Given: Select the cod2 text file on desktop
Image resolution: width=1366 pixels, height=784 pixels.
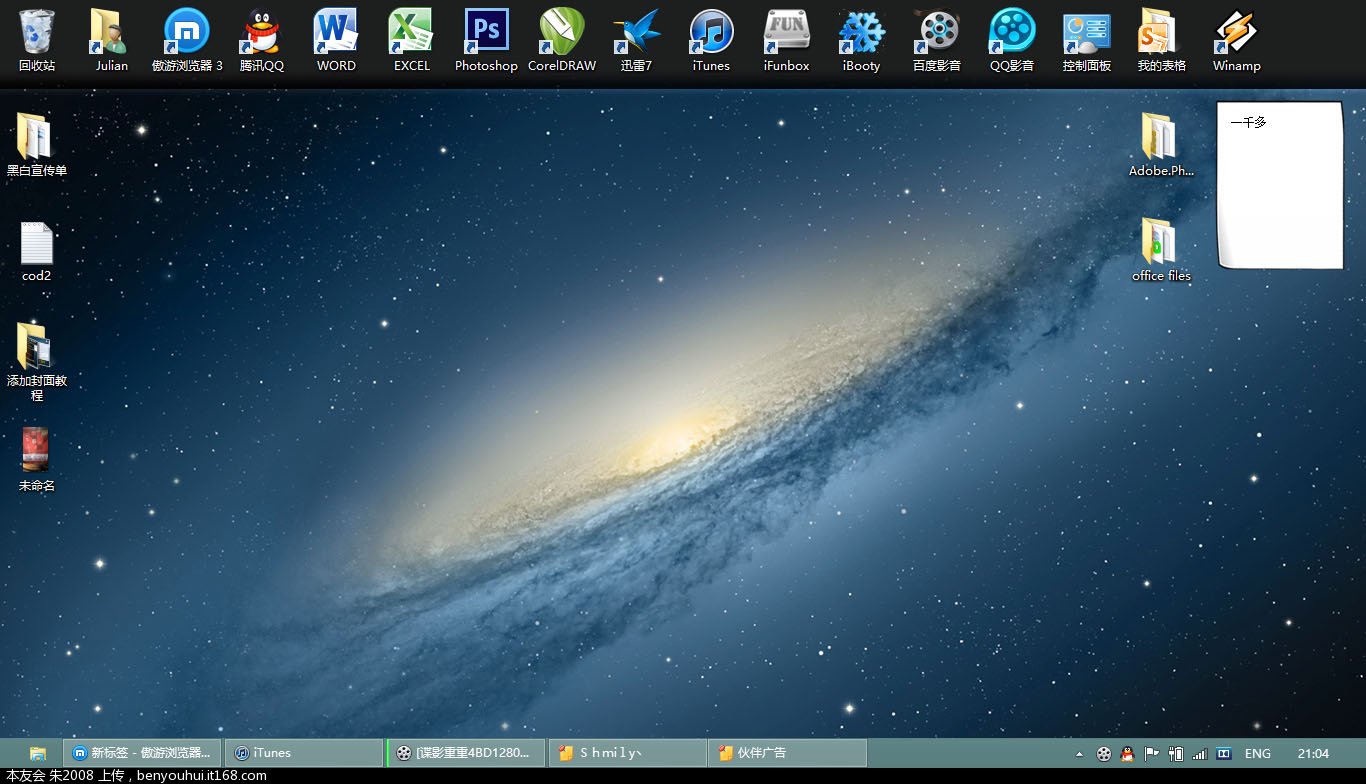Looking at the screenshot, I should point(37,245).
